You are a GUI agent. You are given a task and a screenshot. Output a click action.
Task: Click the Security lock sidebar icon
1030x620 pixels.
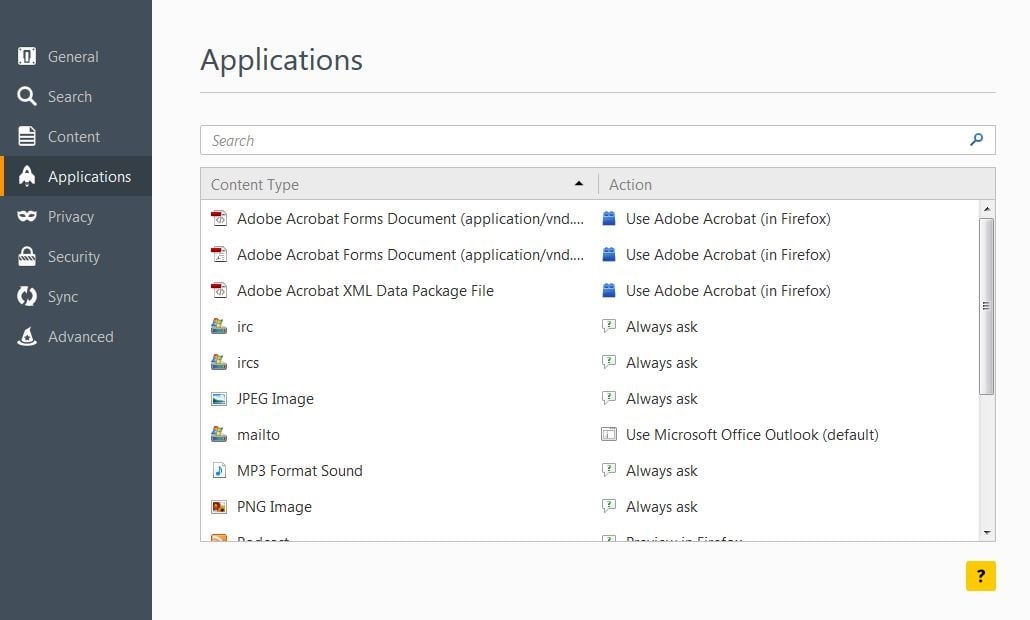click(27, 256)
